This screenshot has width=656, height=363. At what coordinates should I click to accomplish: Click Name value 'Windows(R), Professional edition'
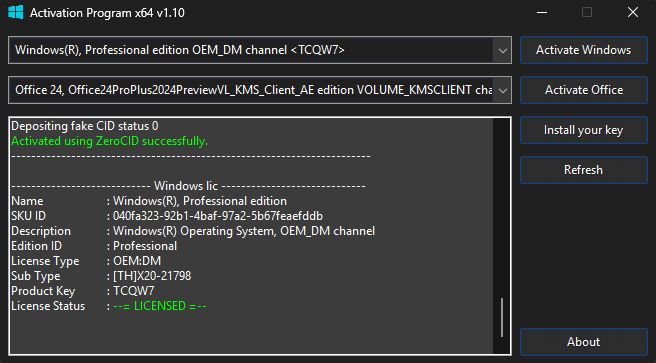pyautogui.click(x=200, y=201)
